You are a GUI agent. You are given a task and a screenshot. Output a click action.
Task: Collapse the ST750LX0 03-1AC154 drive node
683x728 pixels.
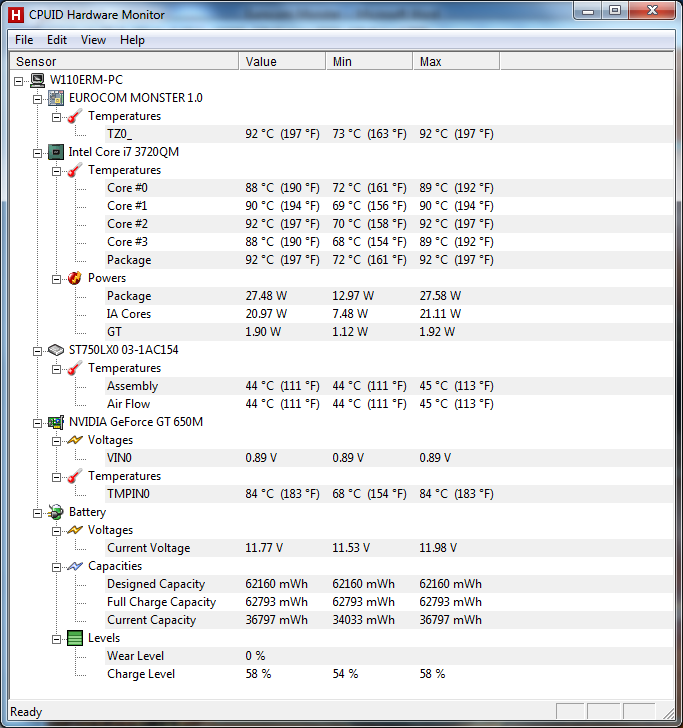coord(38,351)
